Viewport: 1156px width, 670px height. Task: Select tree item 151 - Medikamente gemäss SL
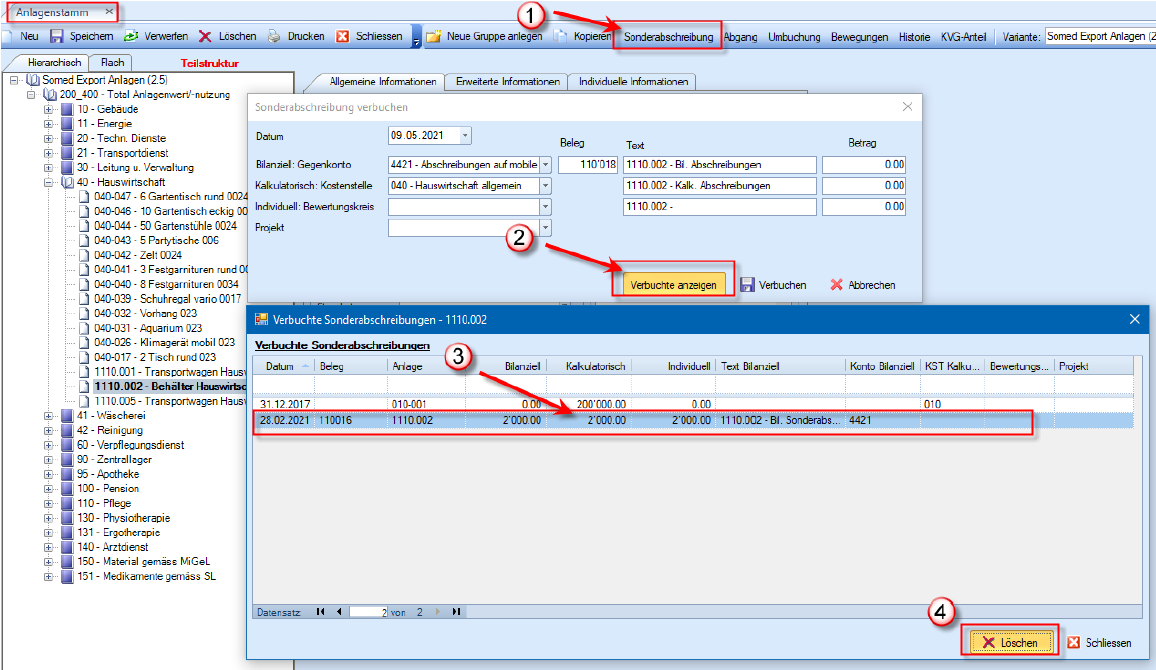click(x=146, y=576)
